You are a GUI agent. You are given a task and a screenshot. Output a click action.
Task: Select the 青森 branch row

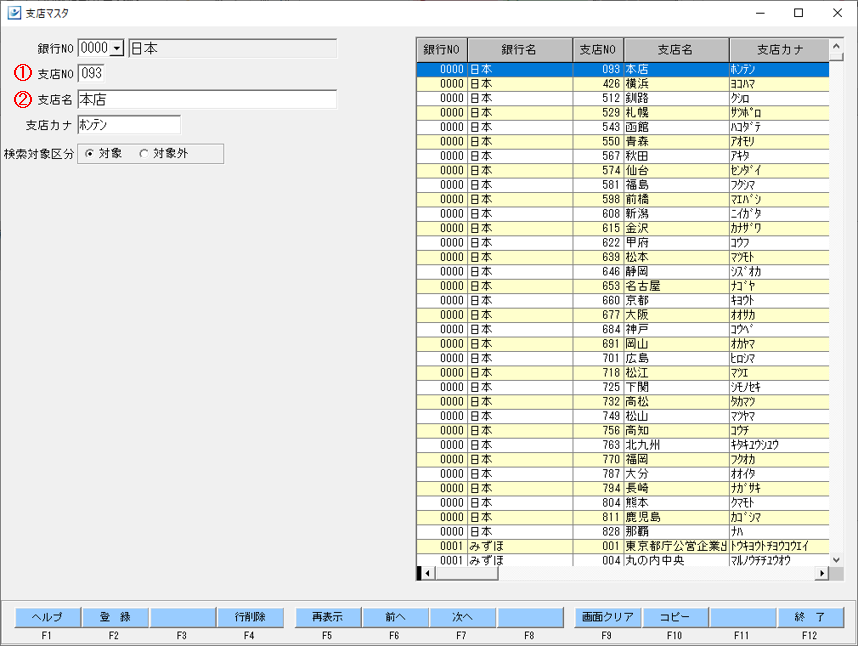[x=623, y=141]
